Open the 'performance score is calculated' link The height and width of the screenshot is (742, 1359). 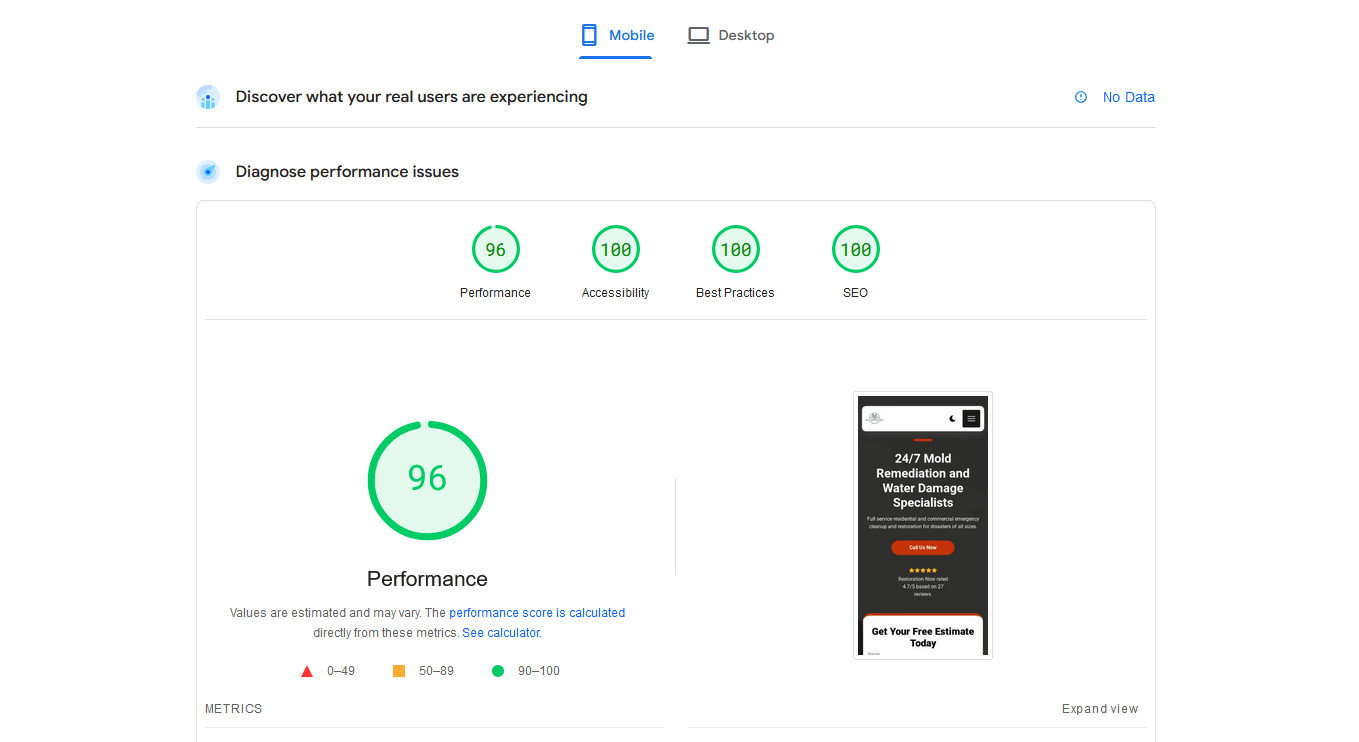[537, 613]
